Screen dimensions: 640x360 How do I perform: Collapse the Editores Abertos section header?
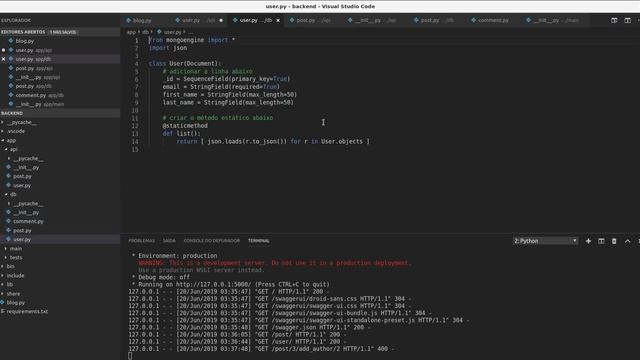[x=60, y=32]
